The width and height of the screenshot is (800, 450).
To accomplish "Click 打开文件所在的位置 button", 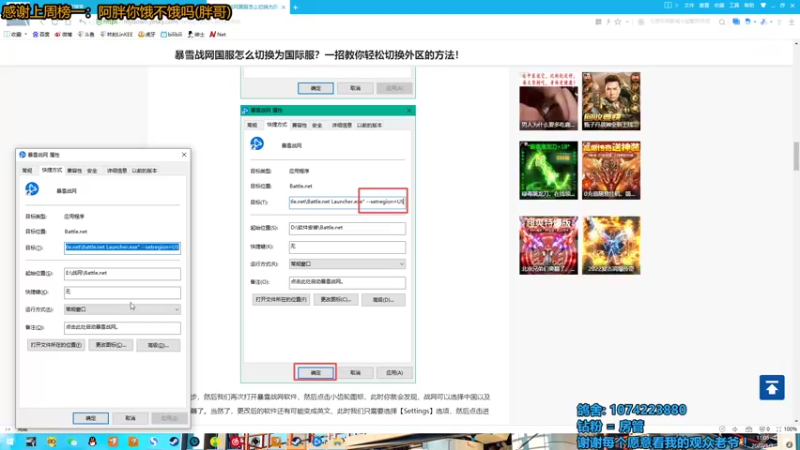I will [x=56, y=345].
